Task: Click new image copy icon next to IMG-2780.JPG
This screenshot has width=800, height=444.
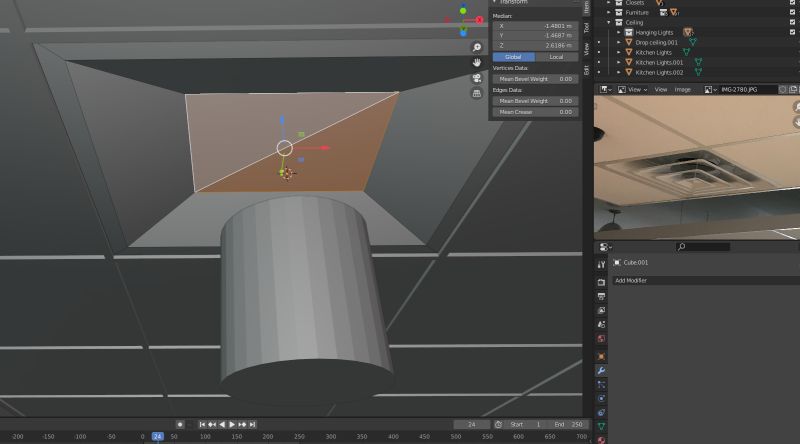Action: pyautogui.click(x=793, y=89)
